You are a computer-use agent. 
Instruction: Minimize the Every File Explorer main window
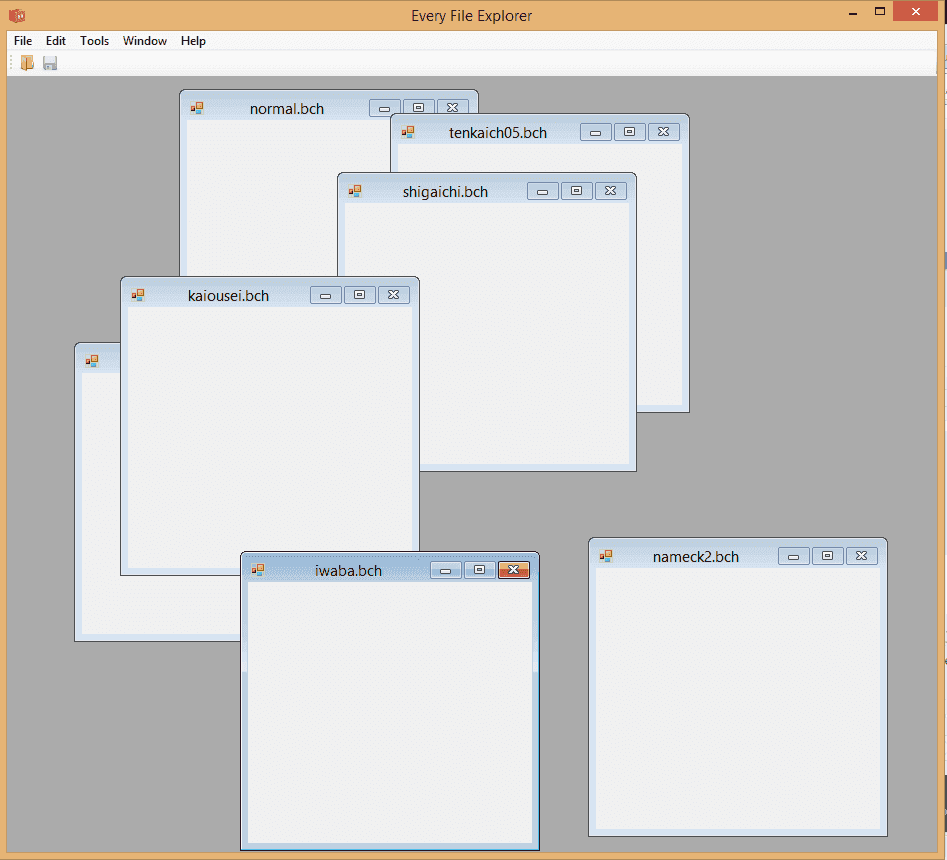point(853,12)
